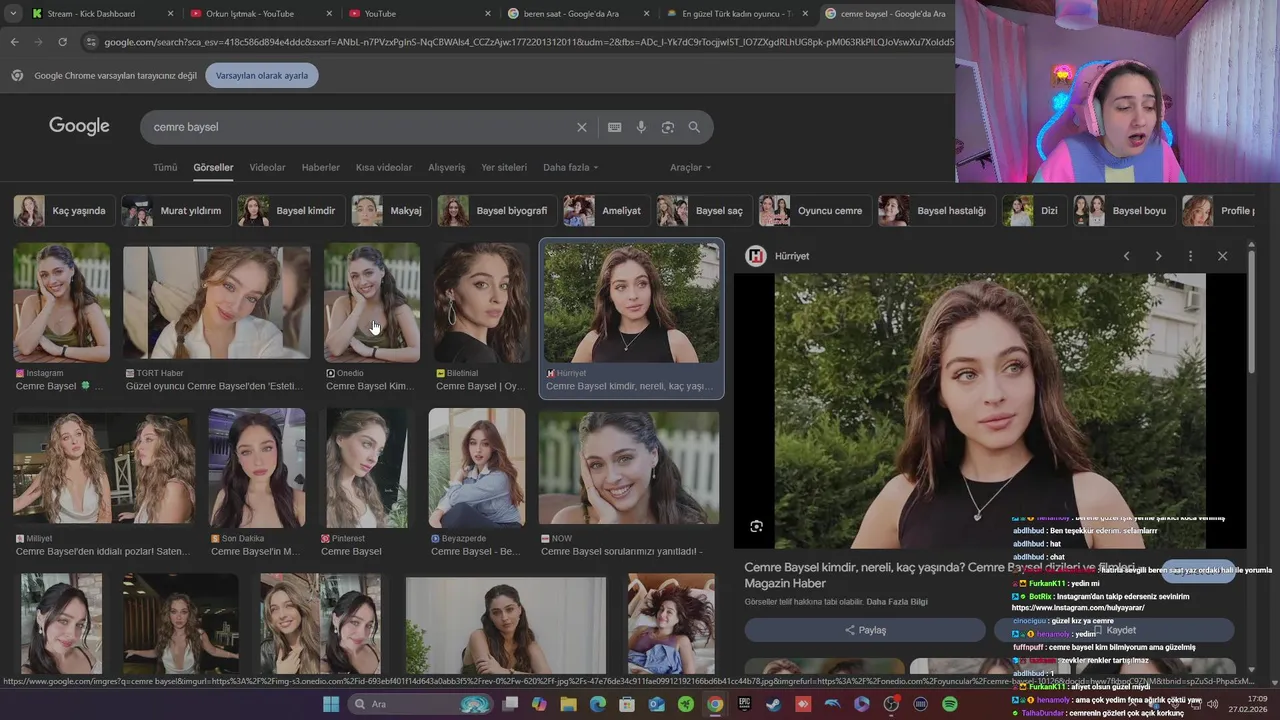1280x720 pixels.
Task: Click the cemre baysel search input field
Action: coord(360,127)
